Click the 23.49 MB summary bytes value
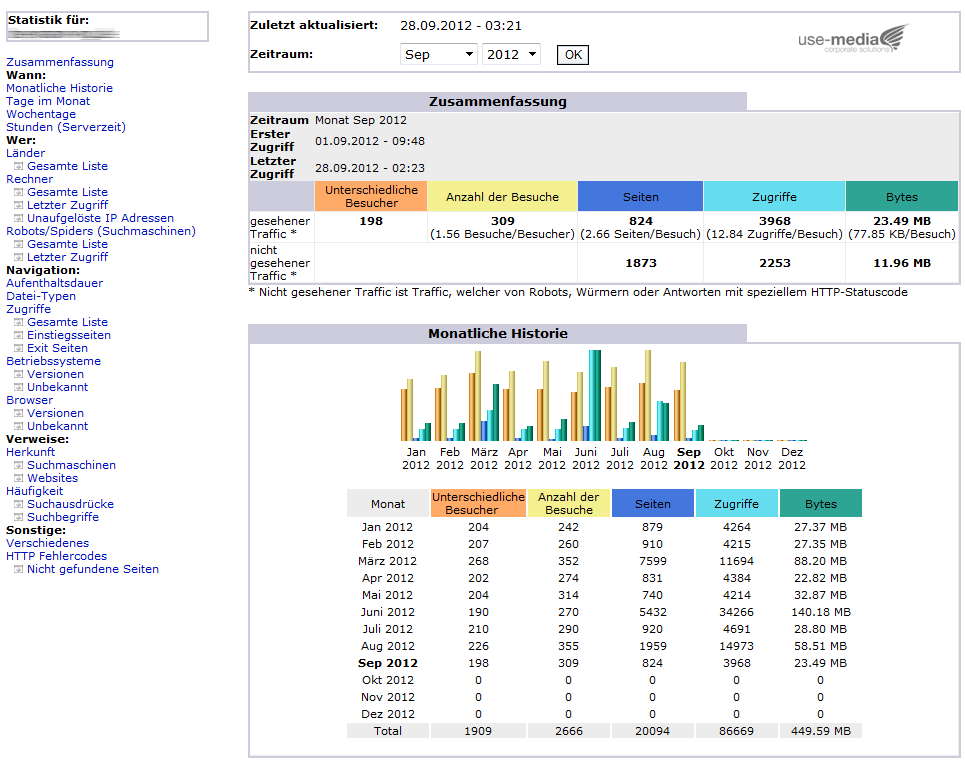Image resolution: width=965 pixels, height=766 pixels. pyautogui.click(x=902, y=221)
